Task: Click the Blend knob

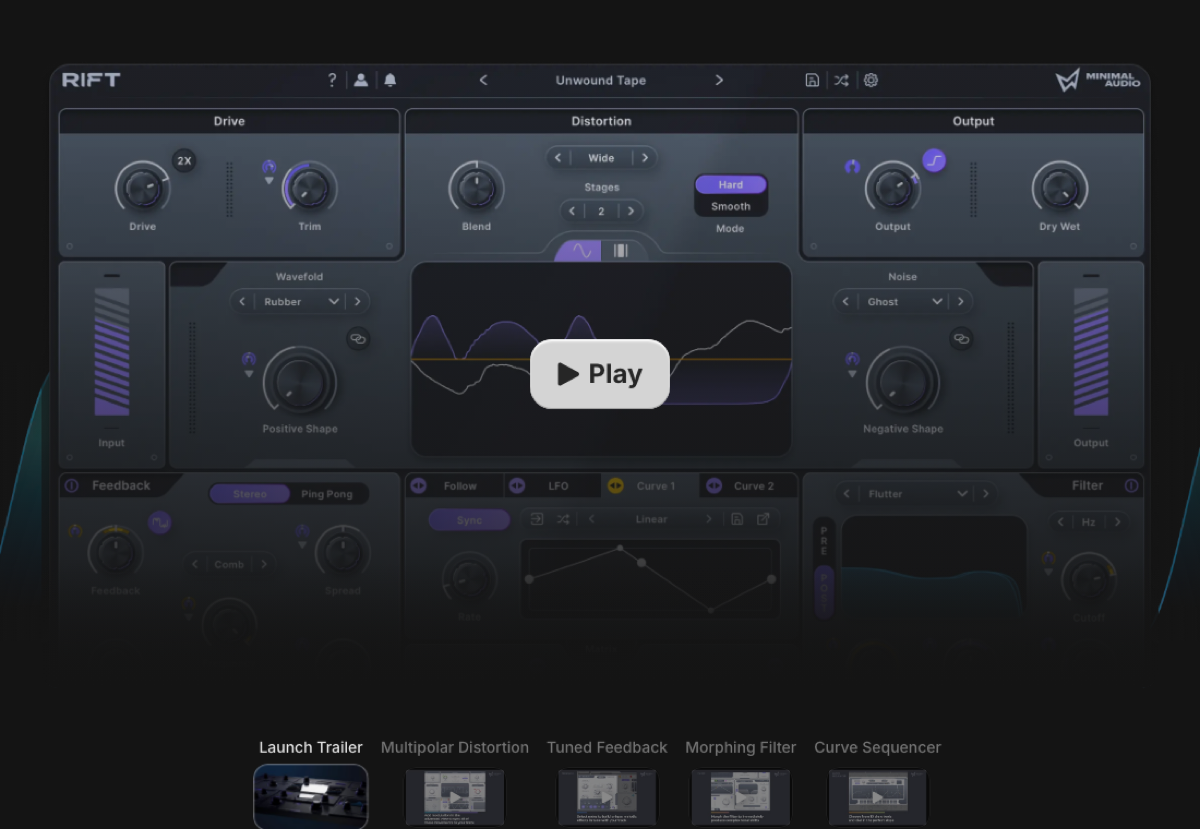Action: 476,187
